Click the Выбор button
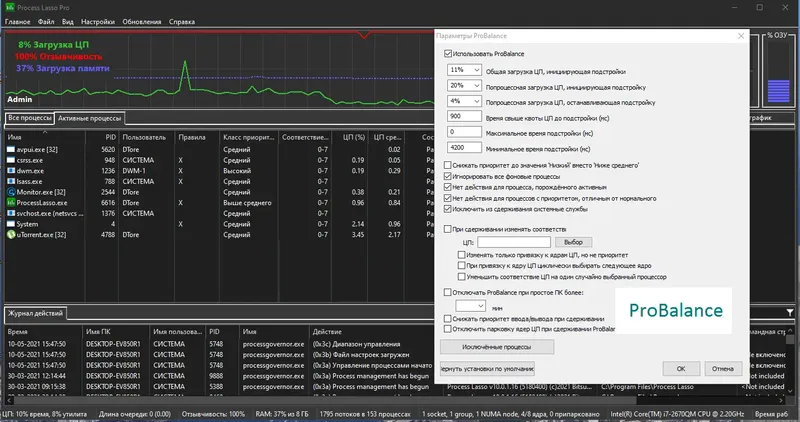This screenshot has height=422, width=800. [x=573, y=242]
